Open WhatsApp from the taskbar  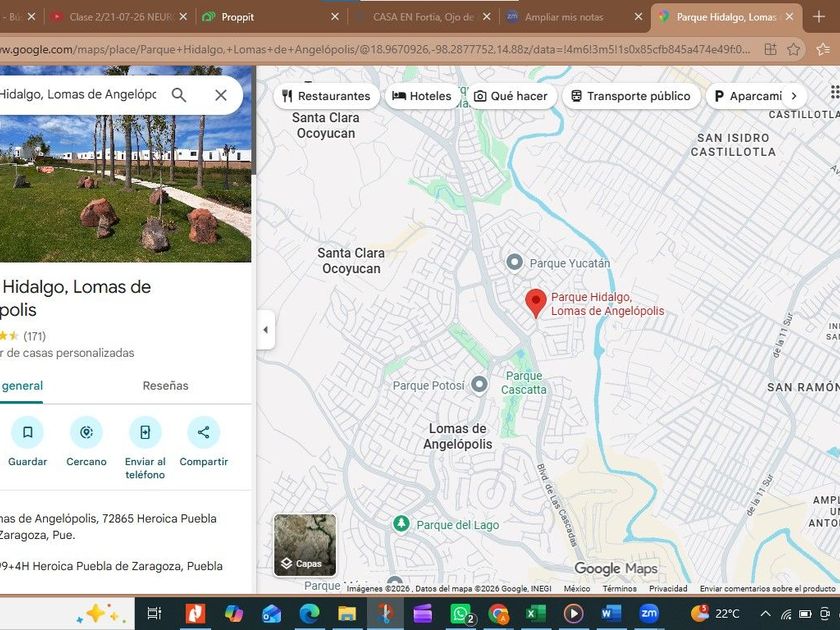pos(461,613)
